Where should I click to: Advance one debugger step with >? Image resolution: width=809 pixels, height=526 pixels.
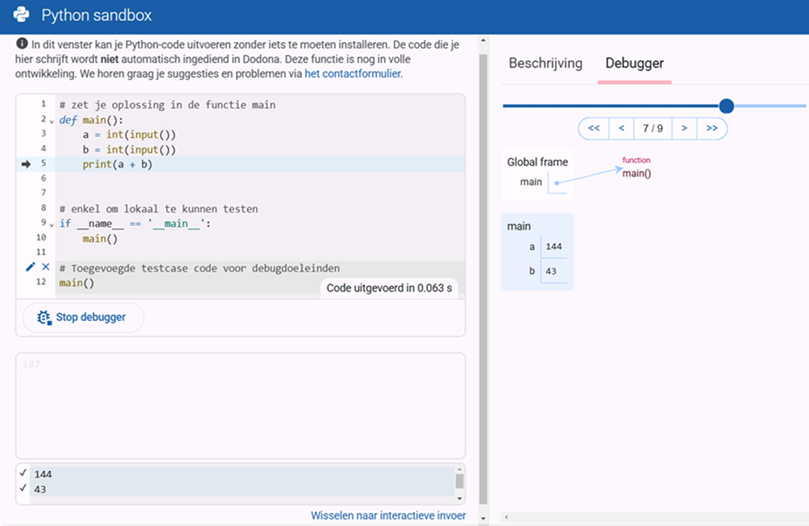[684, 128]
